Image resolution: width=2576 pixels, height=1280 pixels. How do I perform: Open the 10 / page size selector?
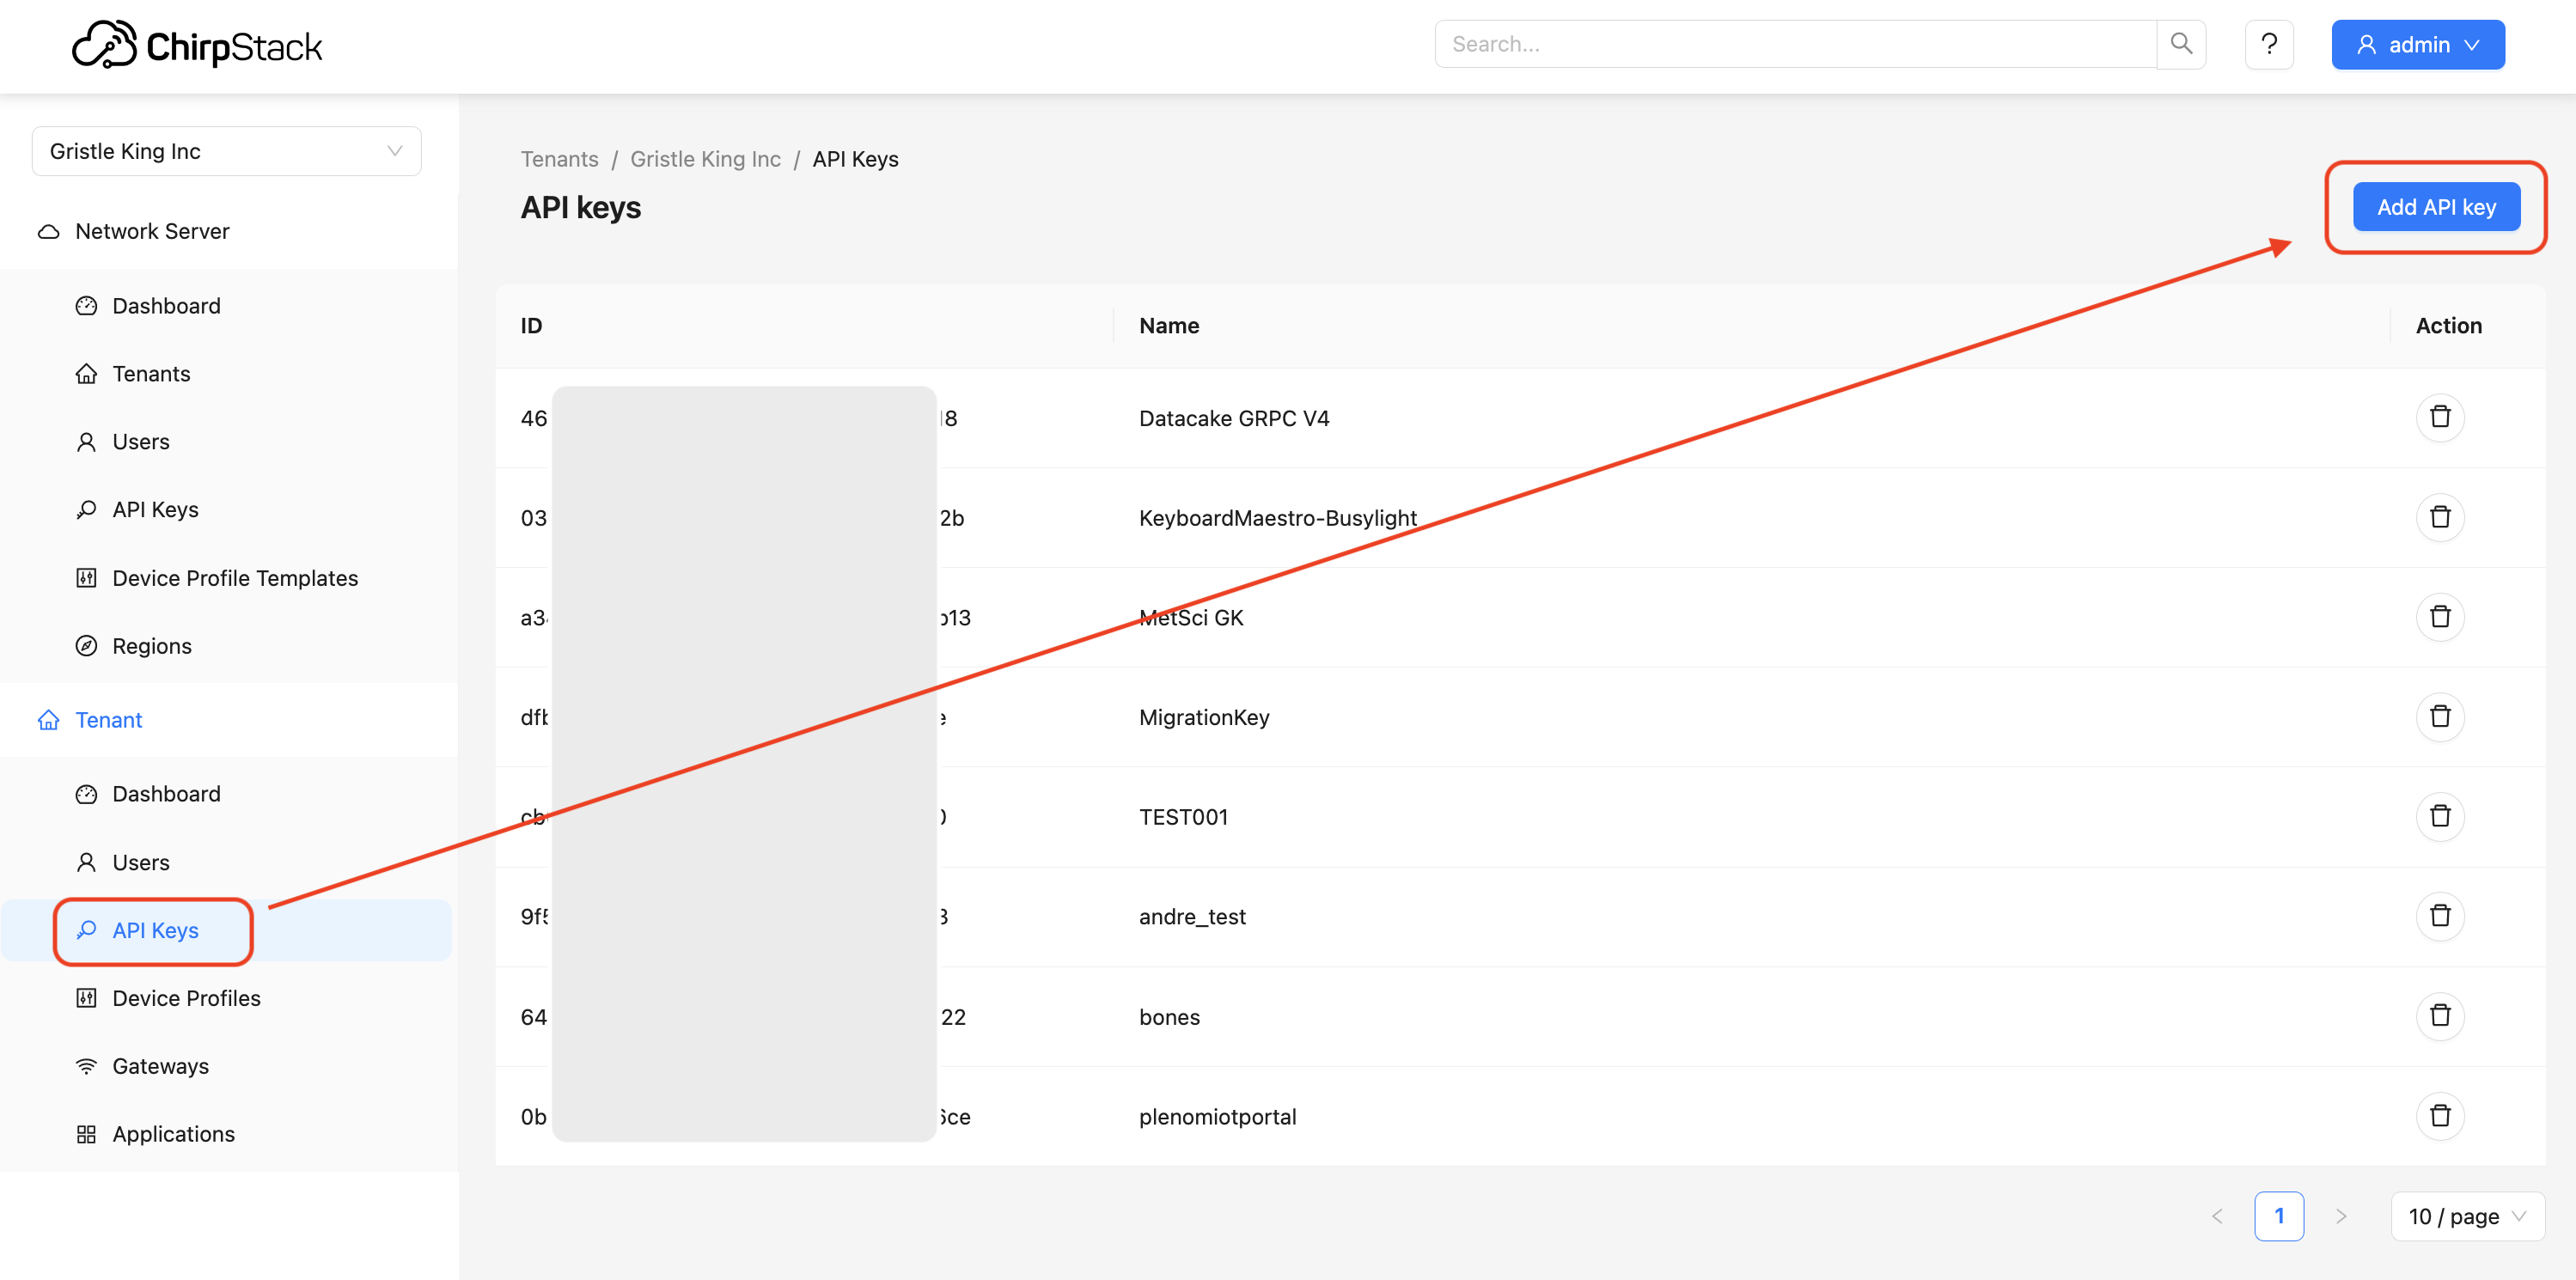(2466, 1216)
